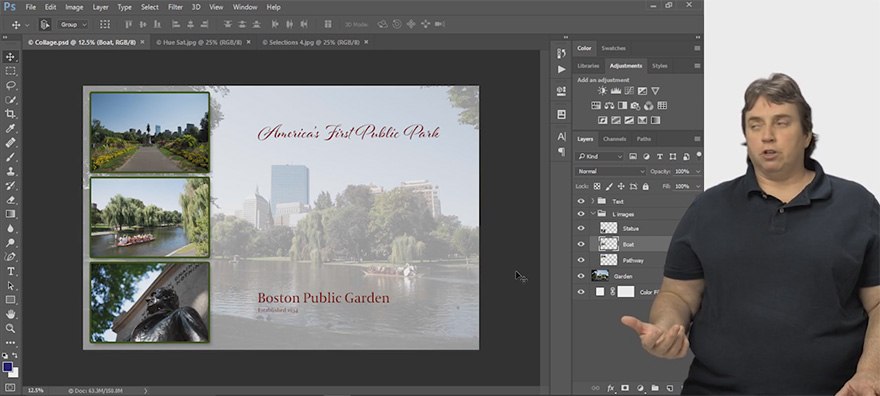Select the Lasso tool
The height and width of the screenshot is (396, 880).
[11, 85]
